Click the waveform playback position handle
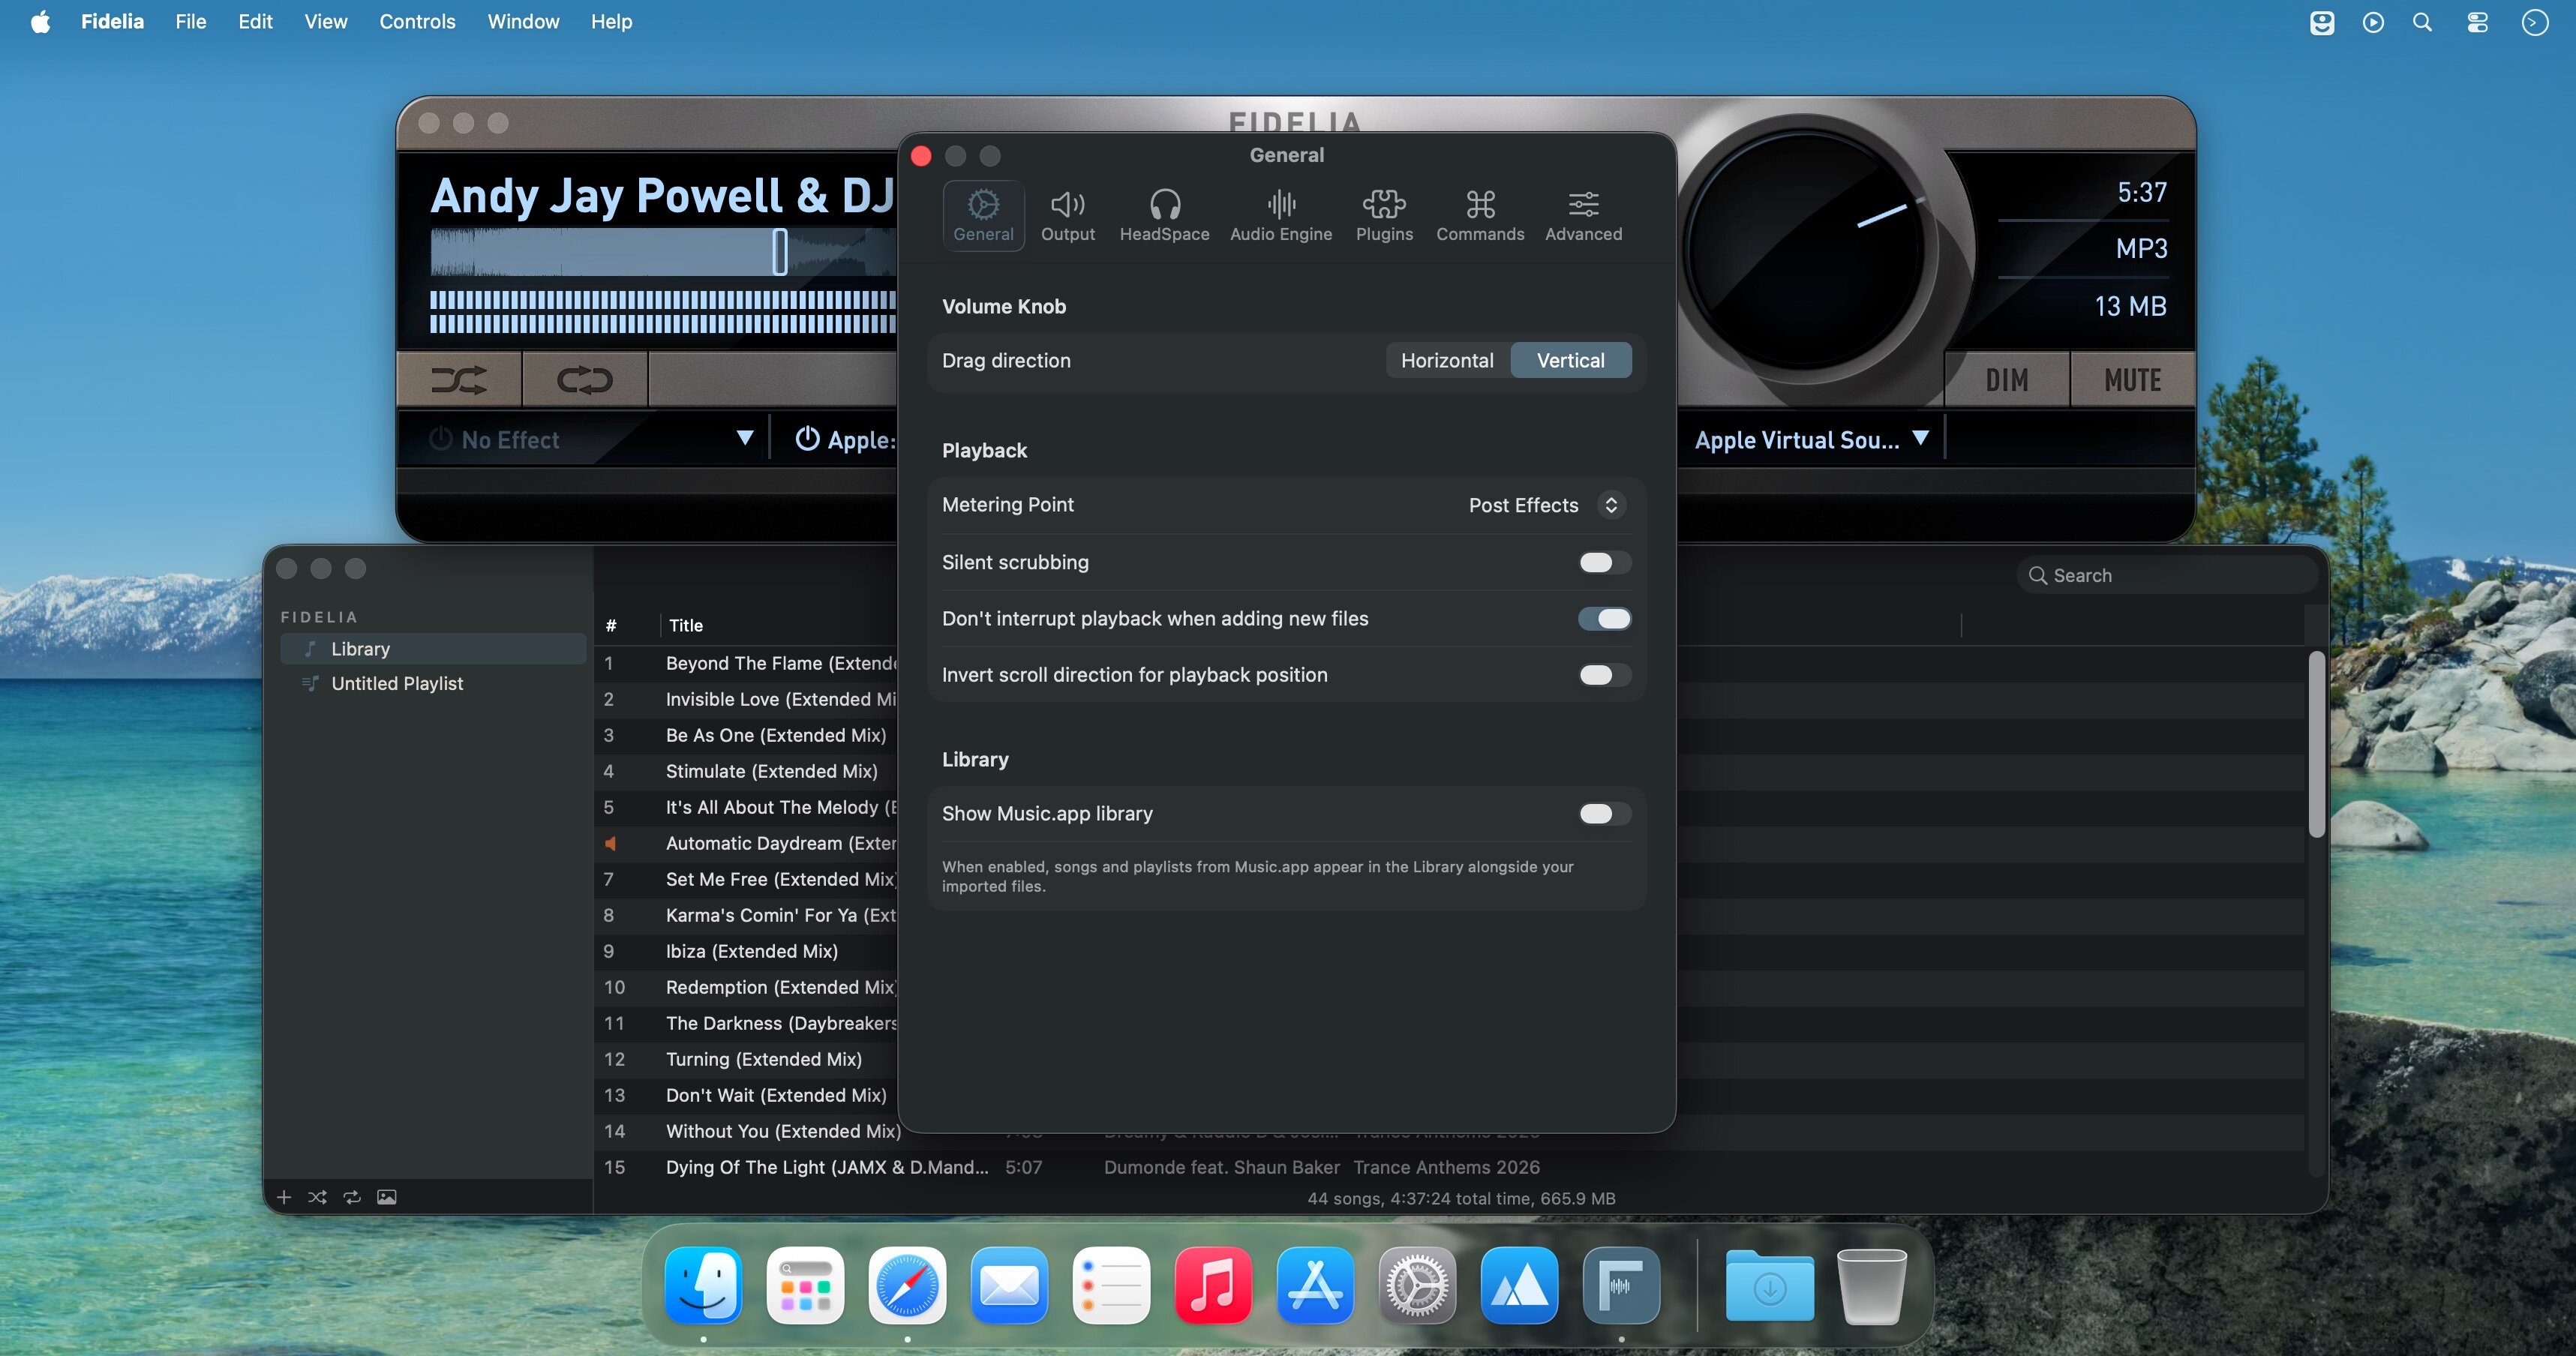 click(780, 251)
